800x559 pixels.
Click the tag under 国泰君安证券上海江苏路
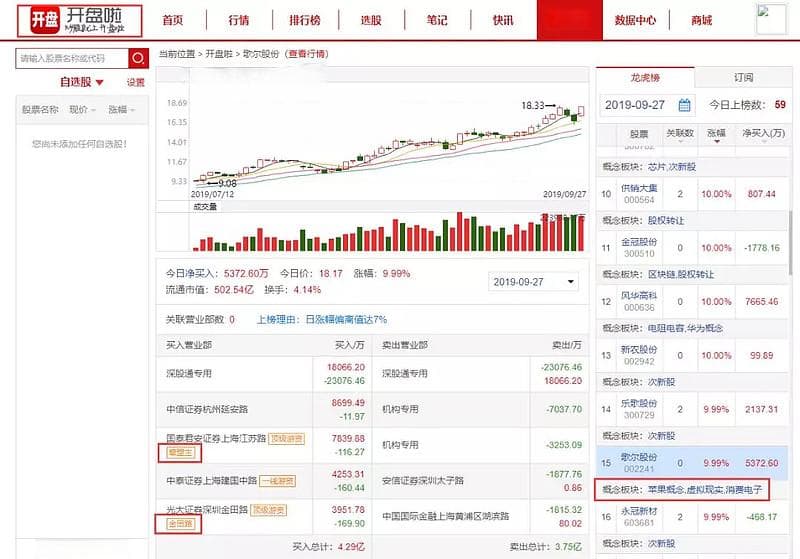point(180,452)
